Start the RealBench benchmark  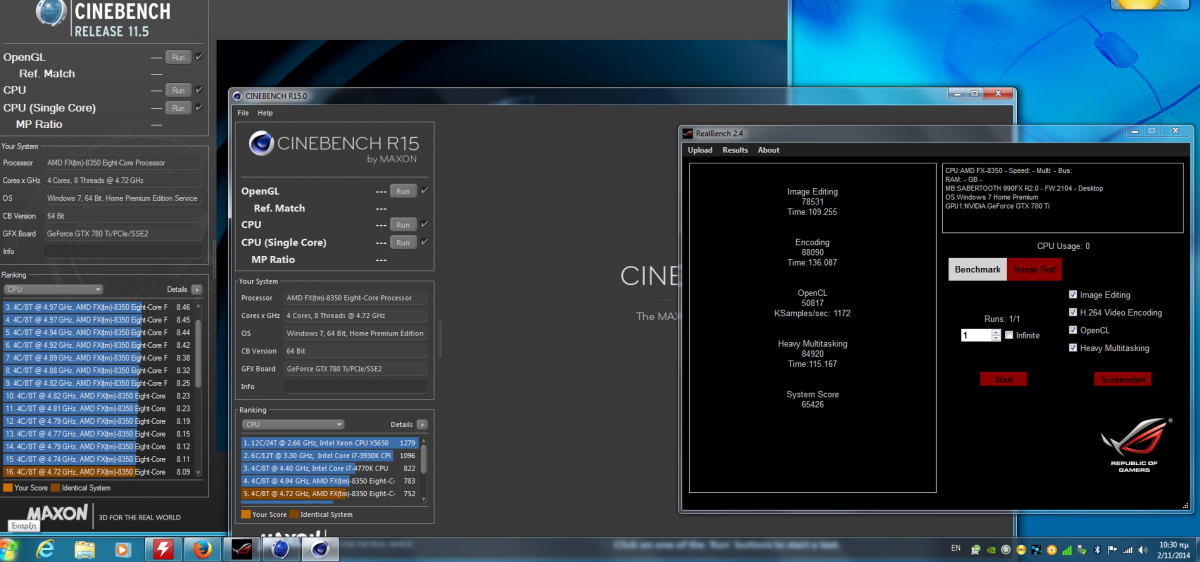(x=1004, y=379)
